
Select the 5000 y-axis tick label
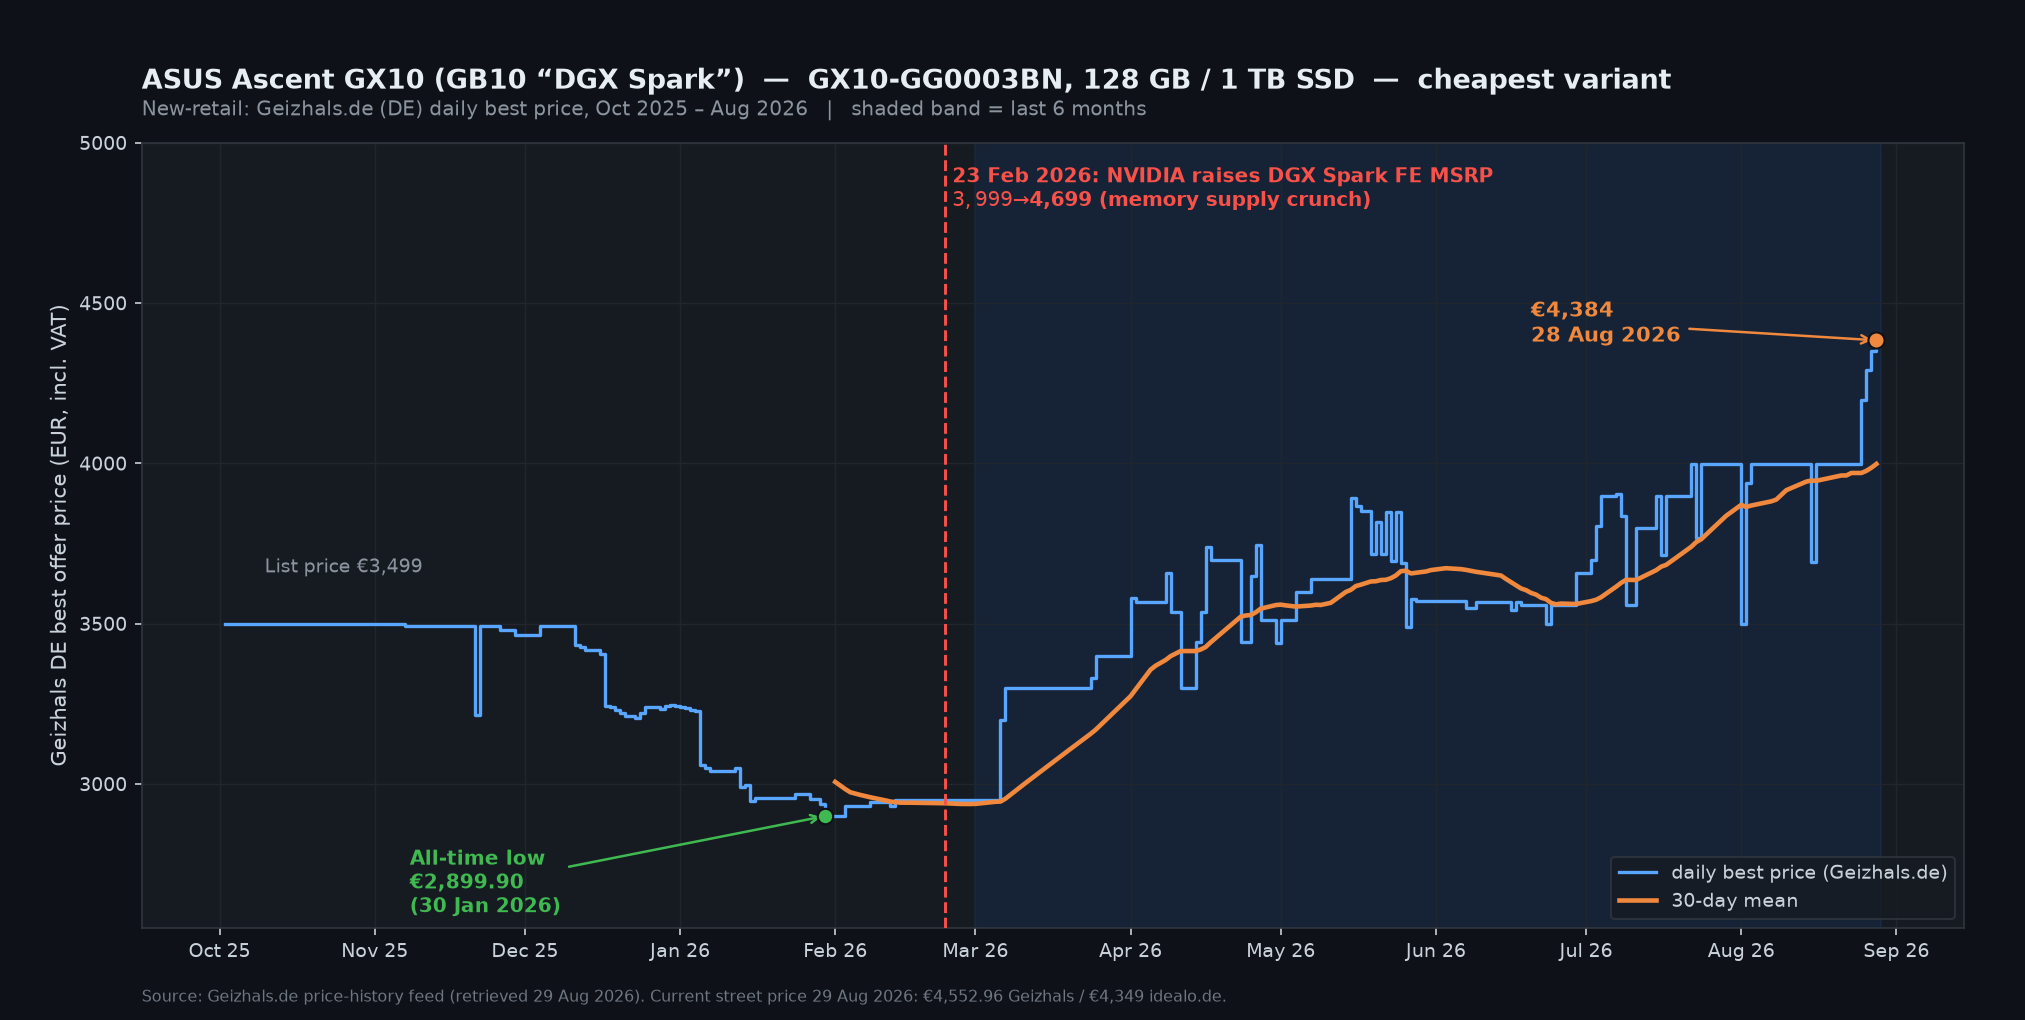pyautogui.click(x=103, y=143)
